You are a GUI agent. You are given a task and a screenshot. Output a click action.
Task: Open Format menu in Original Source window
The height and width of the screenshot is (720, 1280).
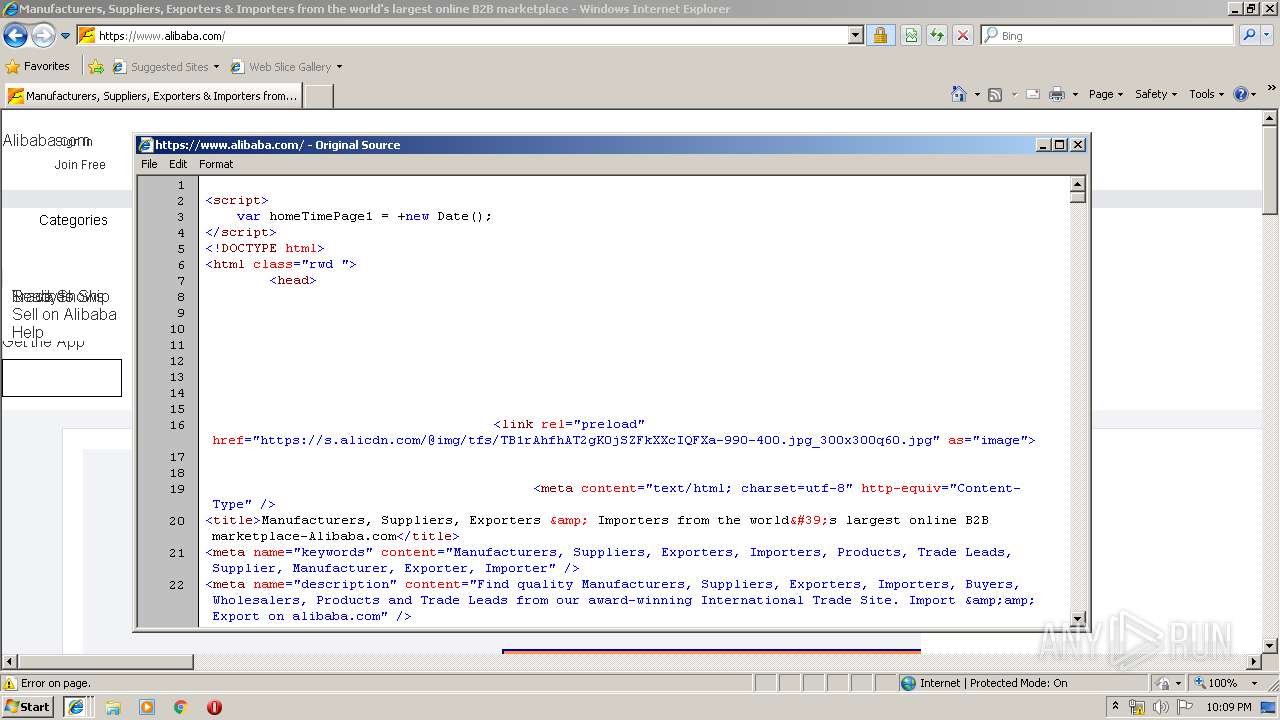tap(216, 164)
